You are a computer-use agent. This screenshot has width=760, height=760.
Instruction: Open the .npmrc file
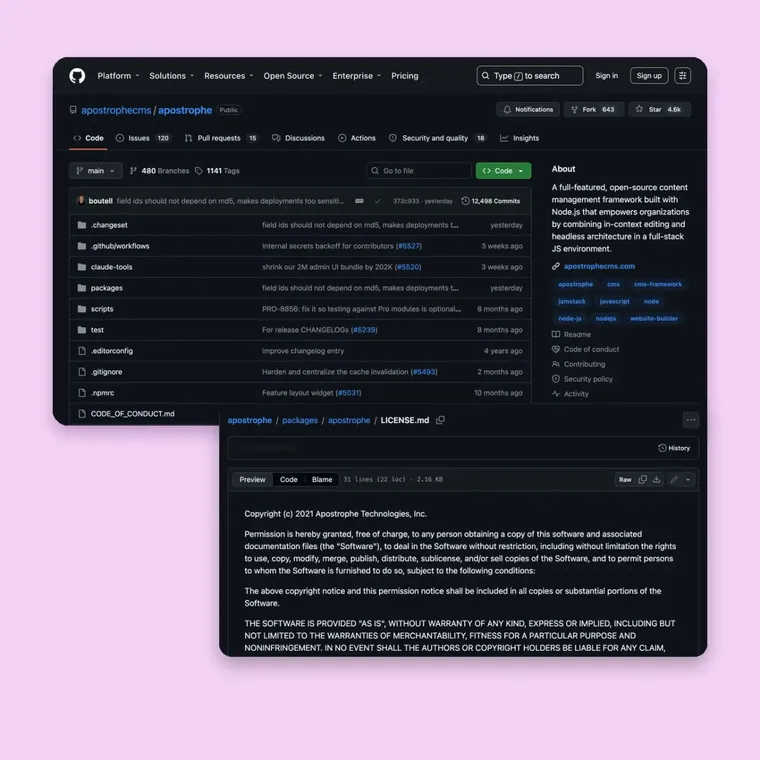point(102,393)
